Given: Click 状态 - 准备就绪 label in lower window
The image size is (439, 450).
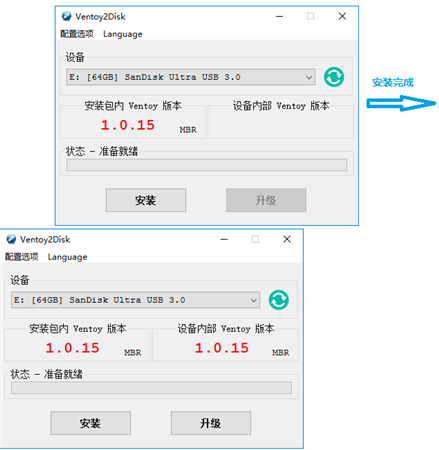Looking at the screenshot, I should (x=46, y=374).
